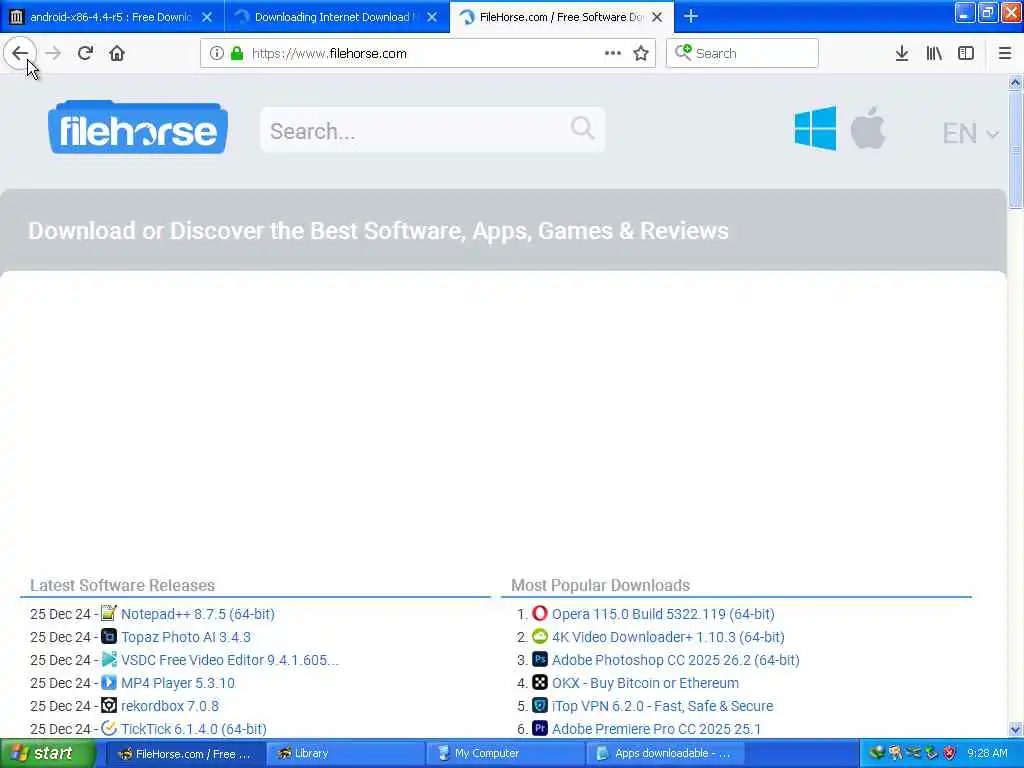This screenshot has width=1024, height=768.
Task: Click the OKX icon in popular list
Action: (540, 682)
